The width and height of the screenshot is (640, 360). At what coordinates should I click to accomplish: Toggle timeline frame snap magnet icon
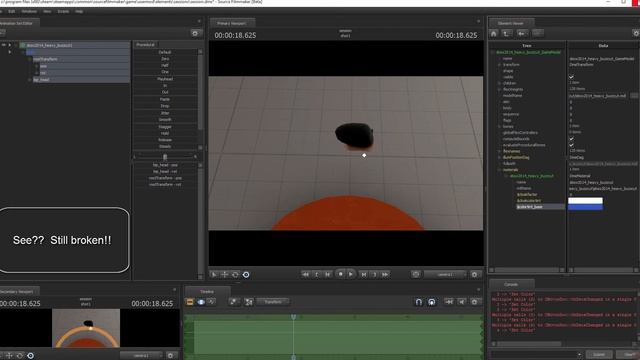pyautogui.click(x=431, y=302)
